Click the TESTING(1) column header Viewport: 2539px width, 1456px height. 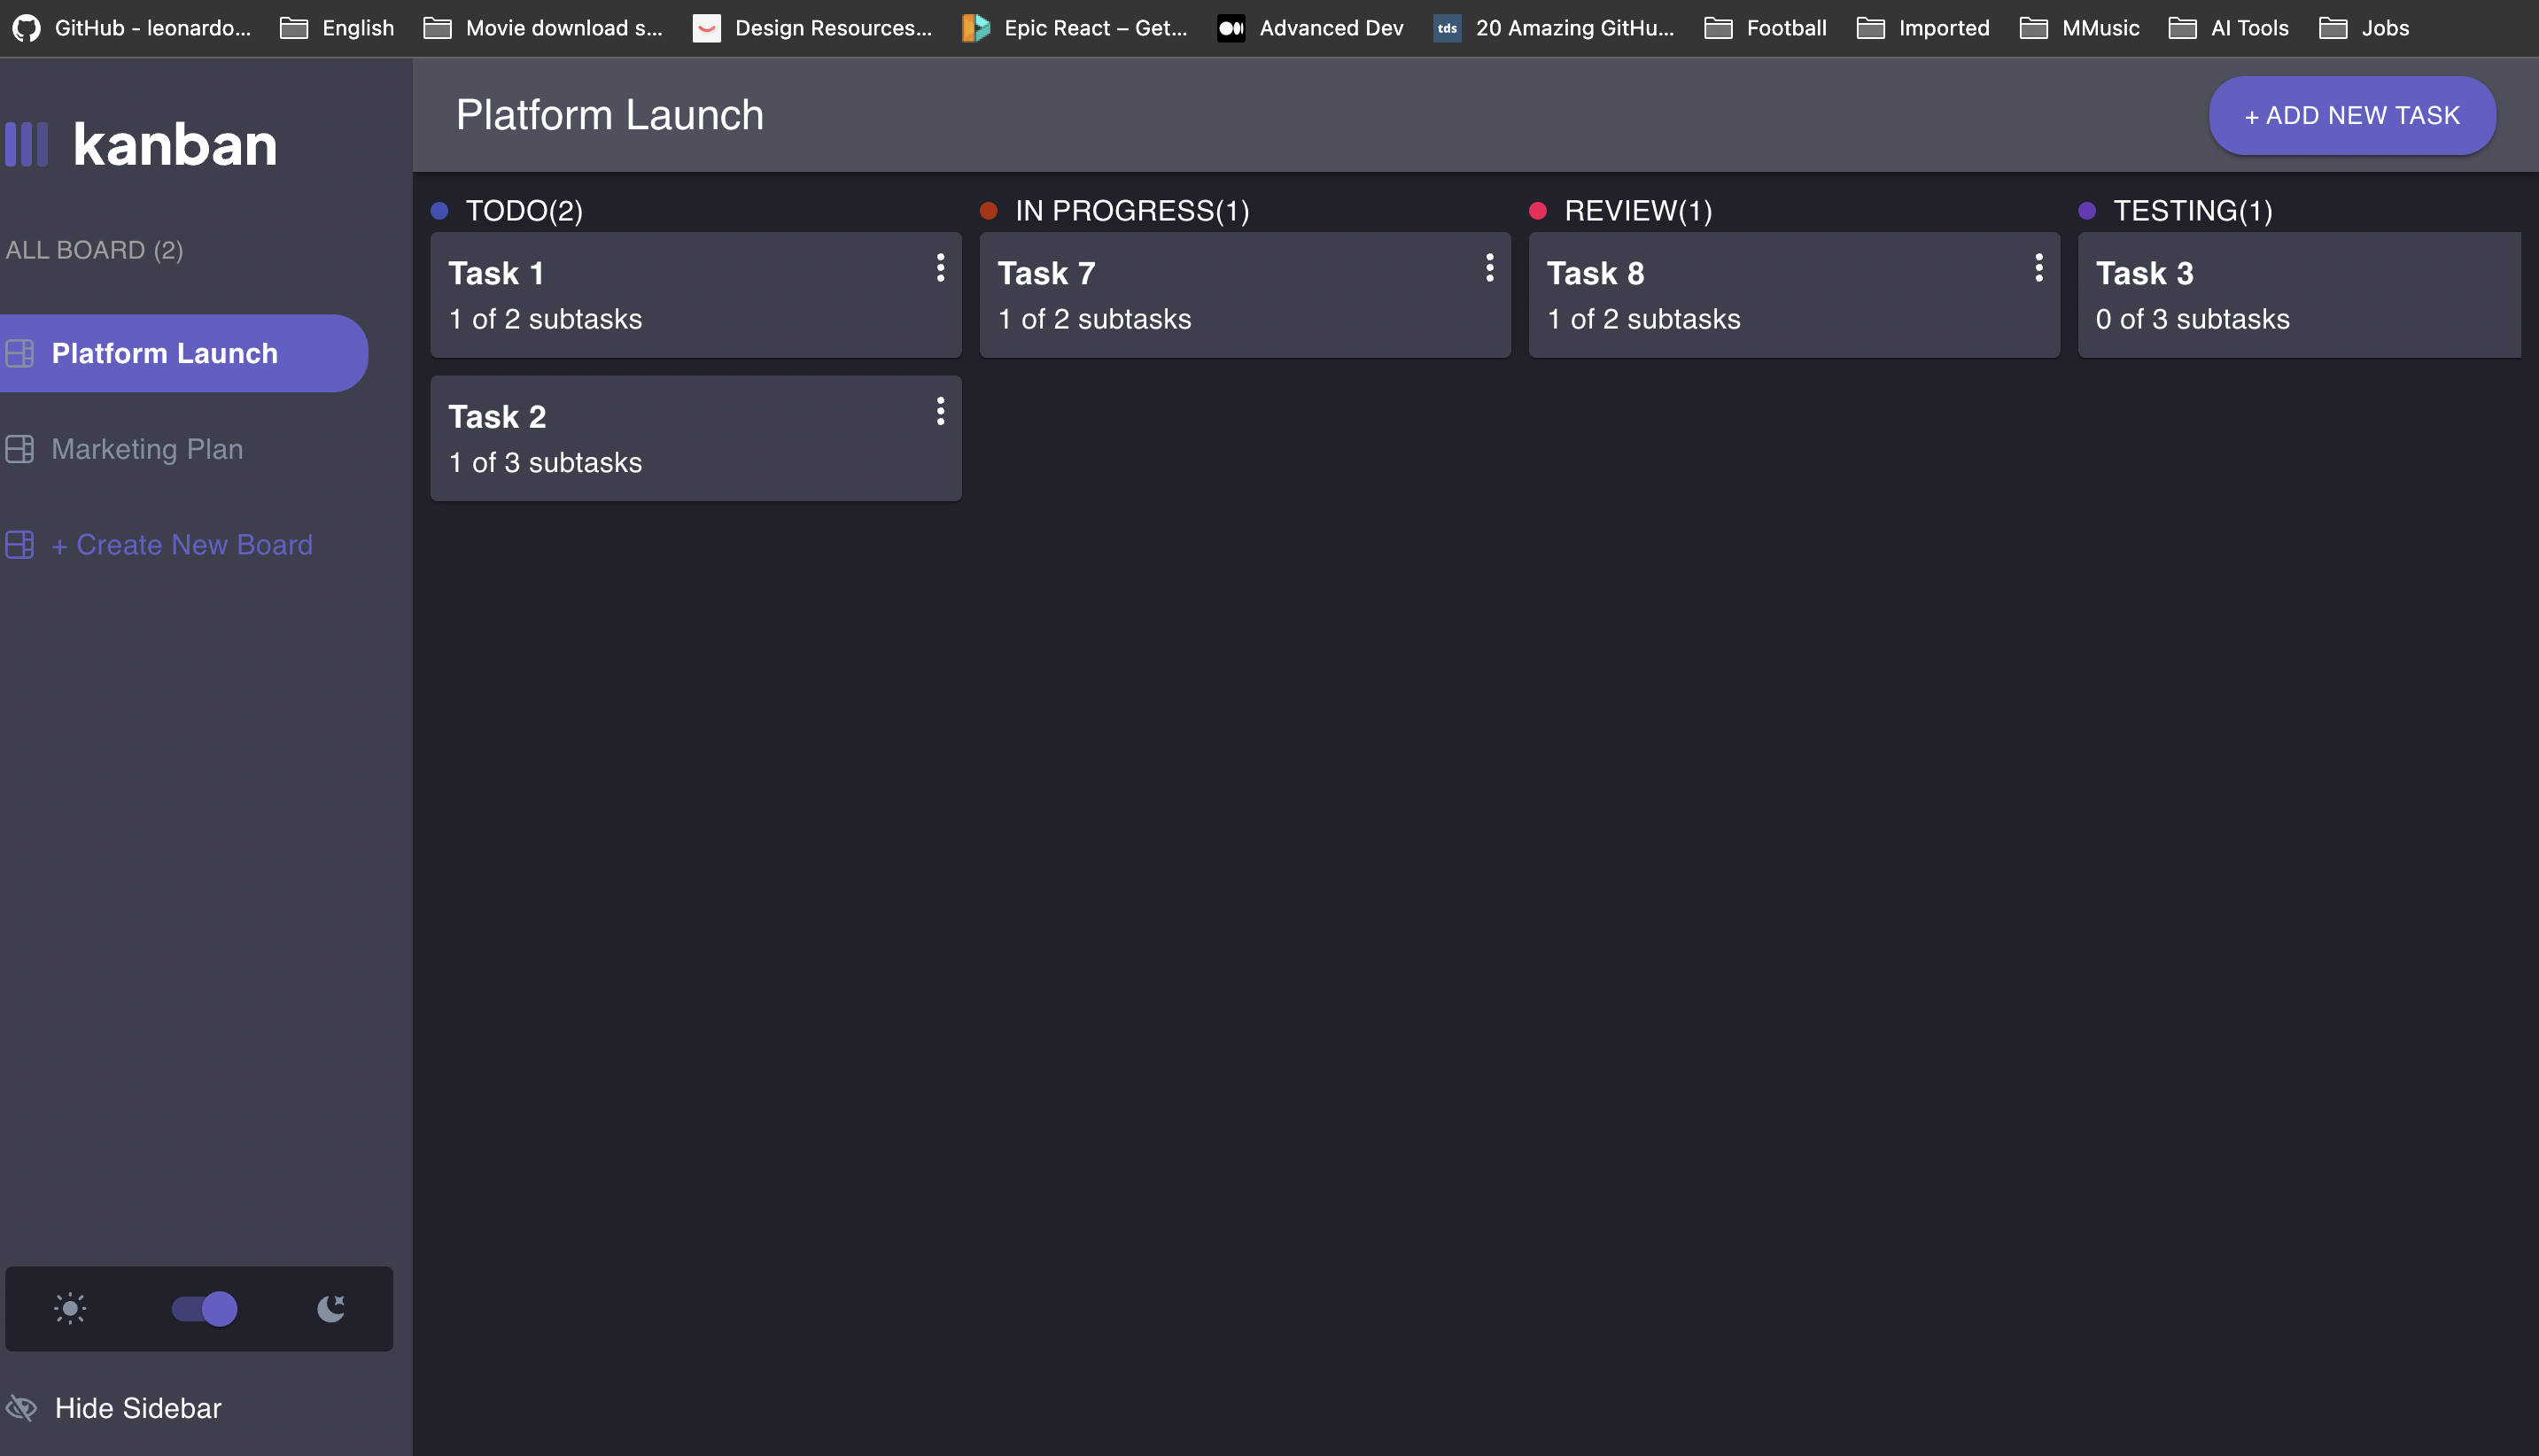[x=2193, y=211]
